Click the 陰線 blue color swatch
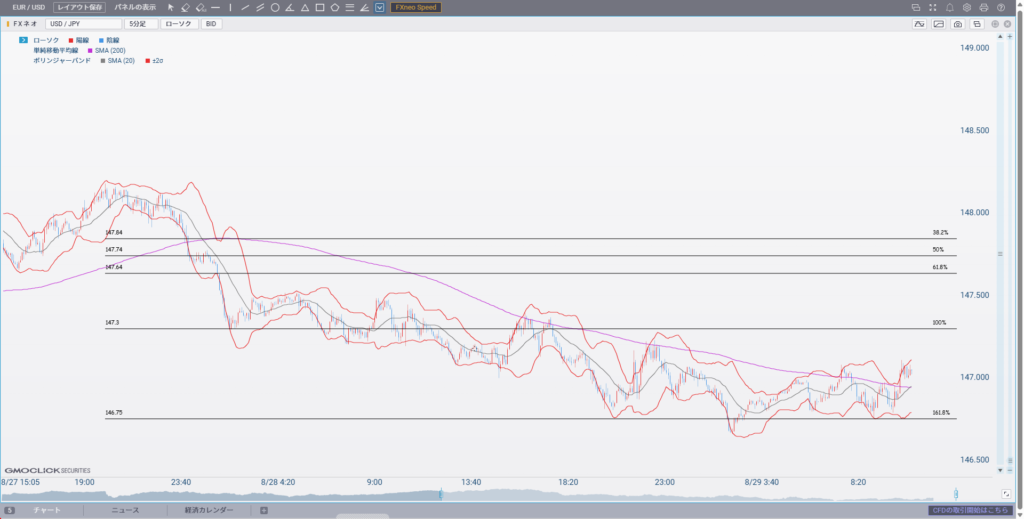Viewport: 1024px width, 519px height. [x=101, y=40]
